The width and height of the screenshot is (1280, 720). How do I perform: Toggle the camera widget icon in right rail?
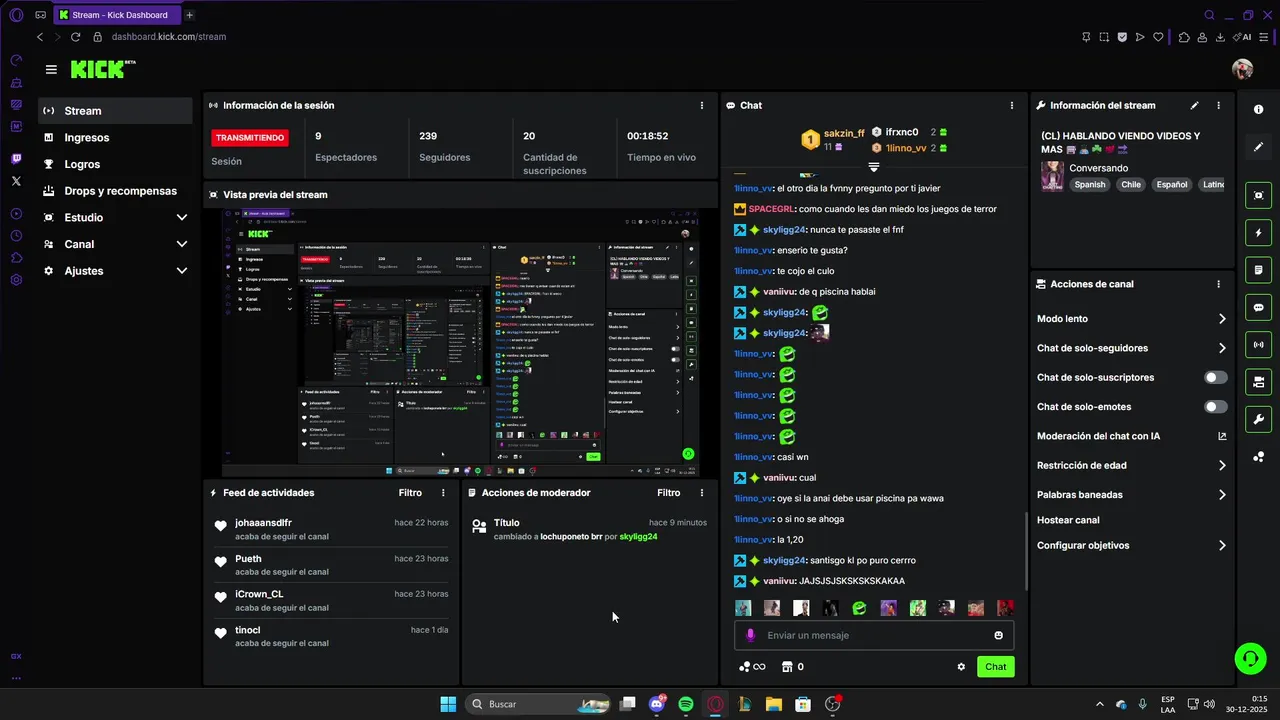[1259, 382]
